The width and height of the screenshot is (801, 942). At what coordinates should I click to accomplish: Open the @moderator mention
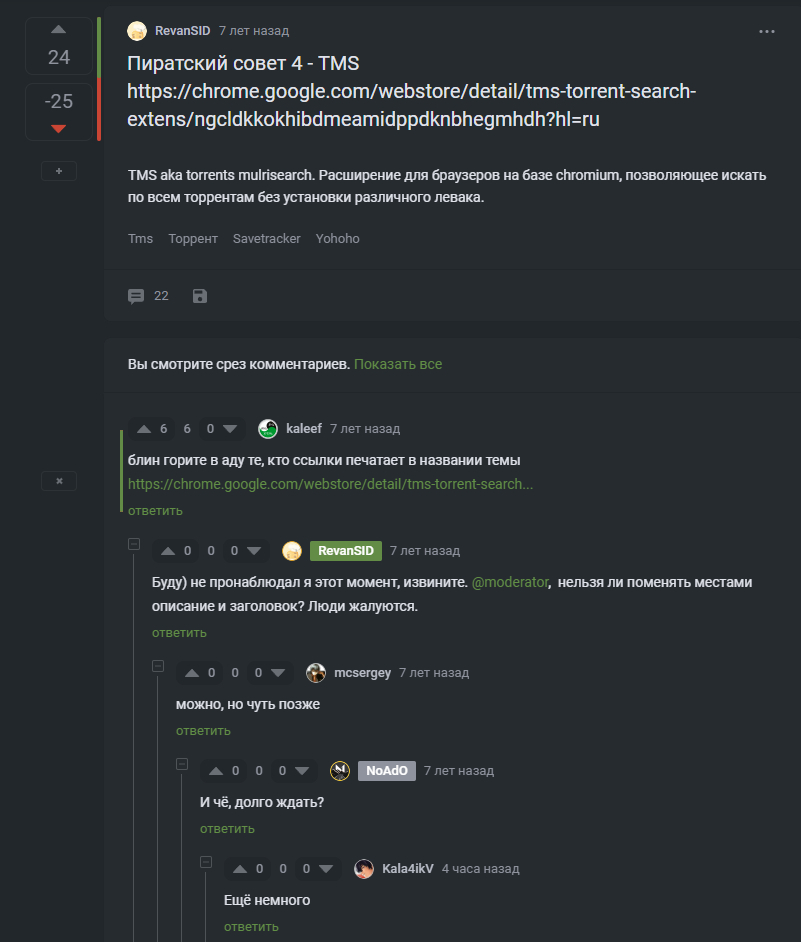(511, 581)
